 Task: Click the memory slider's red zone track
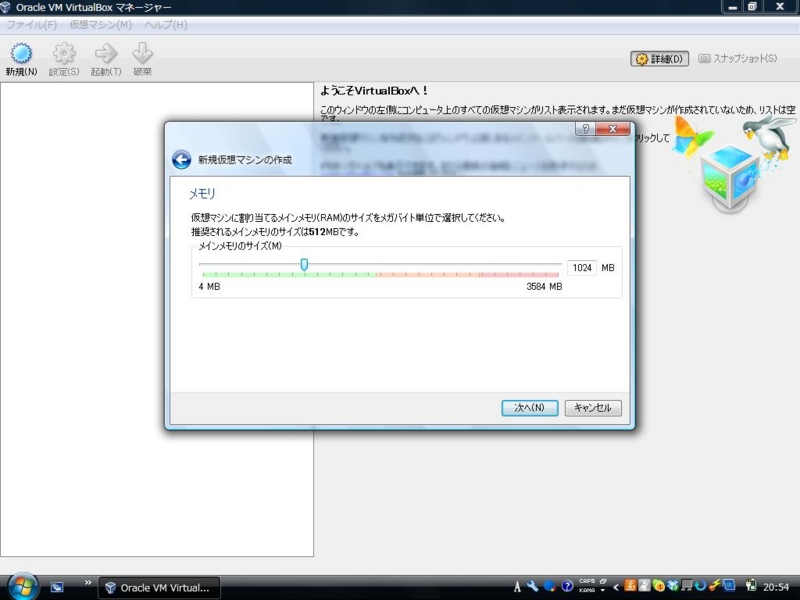(519, 275)
